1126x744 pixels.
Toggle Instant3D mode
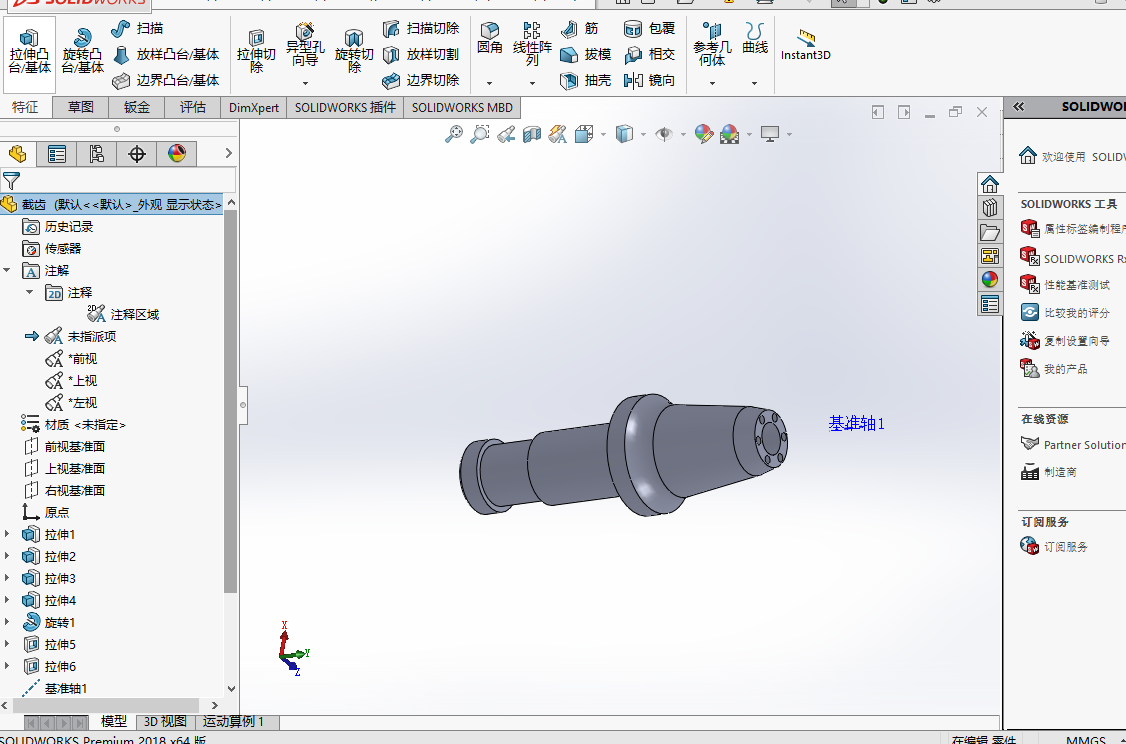pos(806,45)
